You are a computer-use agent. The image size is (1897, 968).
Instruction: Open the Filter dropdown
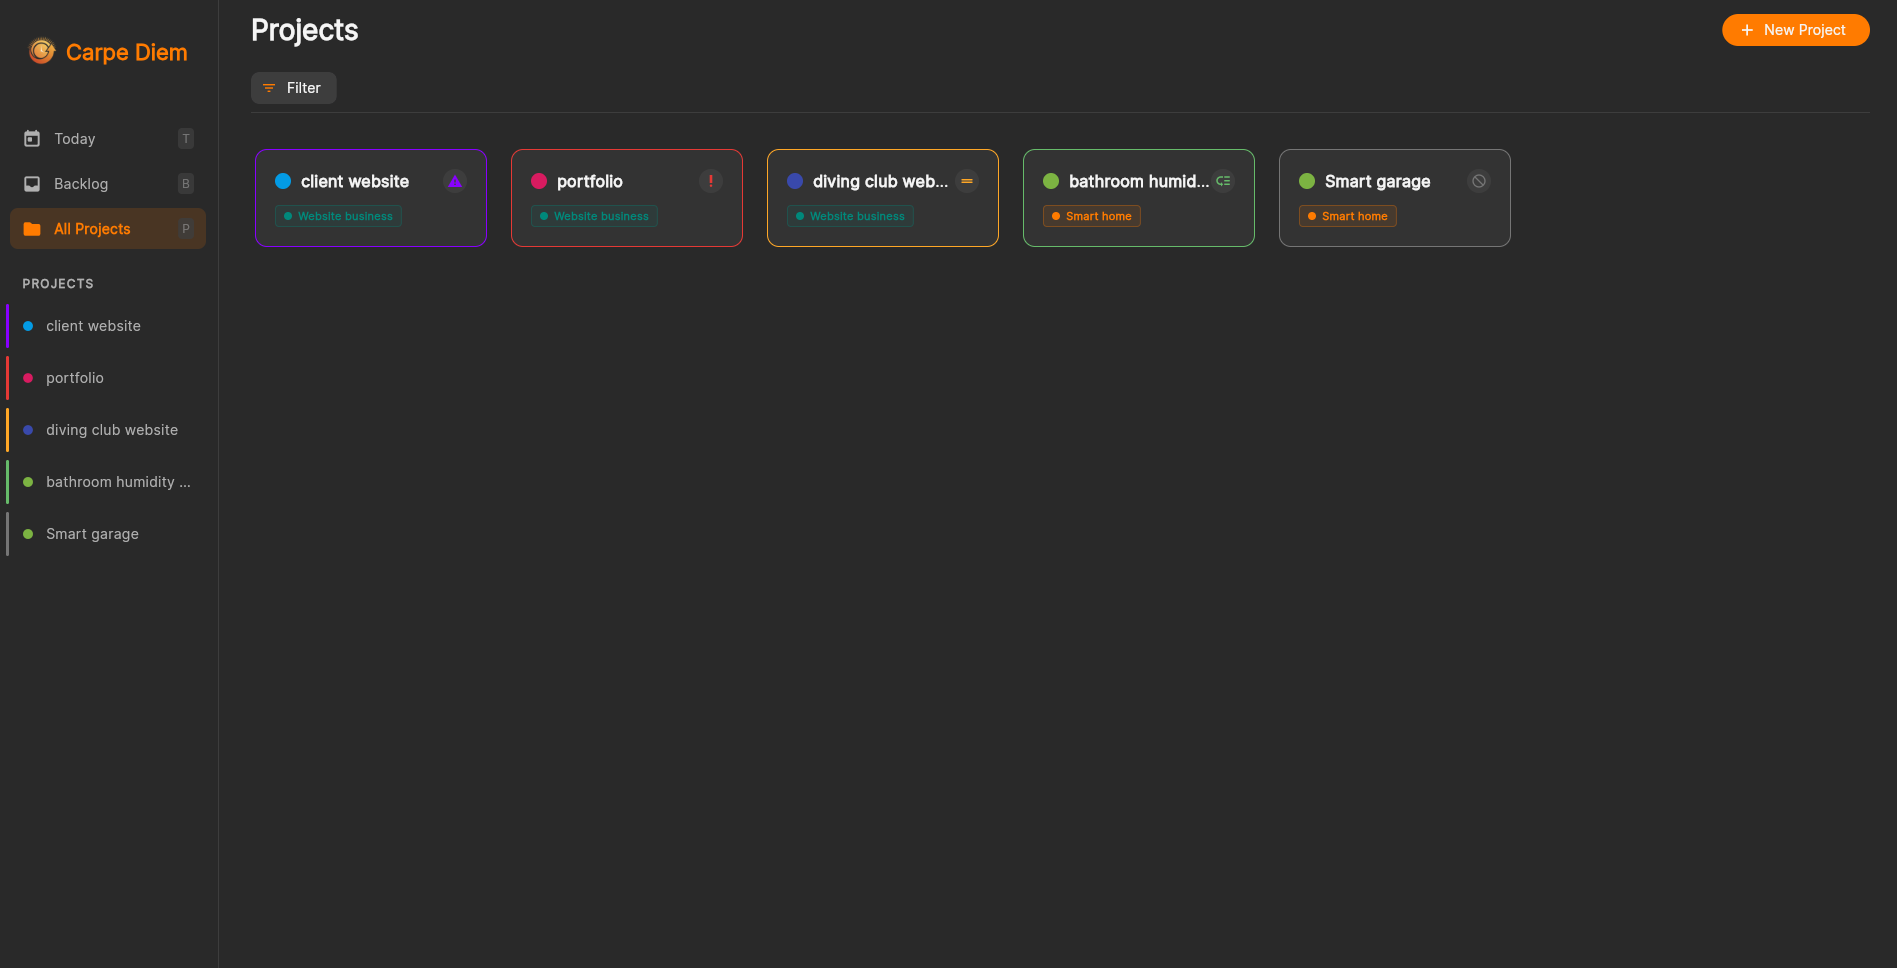click(293, 88)
